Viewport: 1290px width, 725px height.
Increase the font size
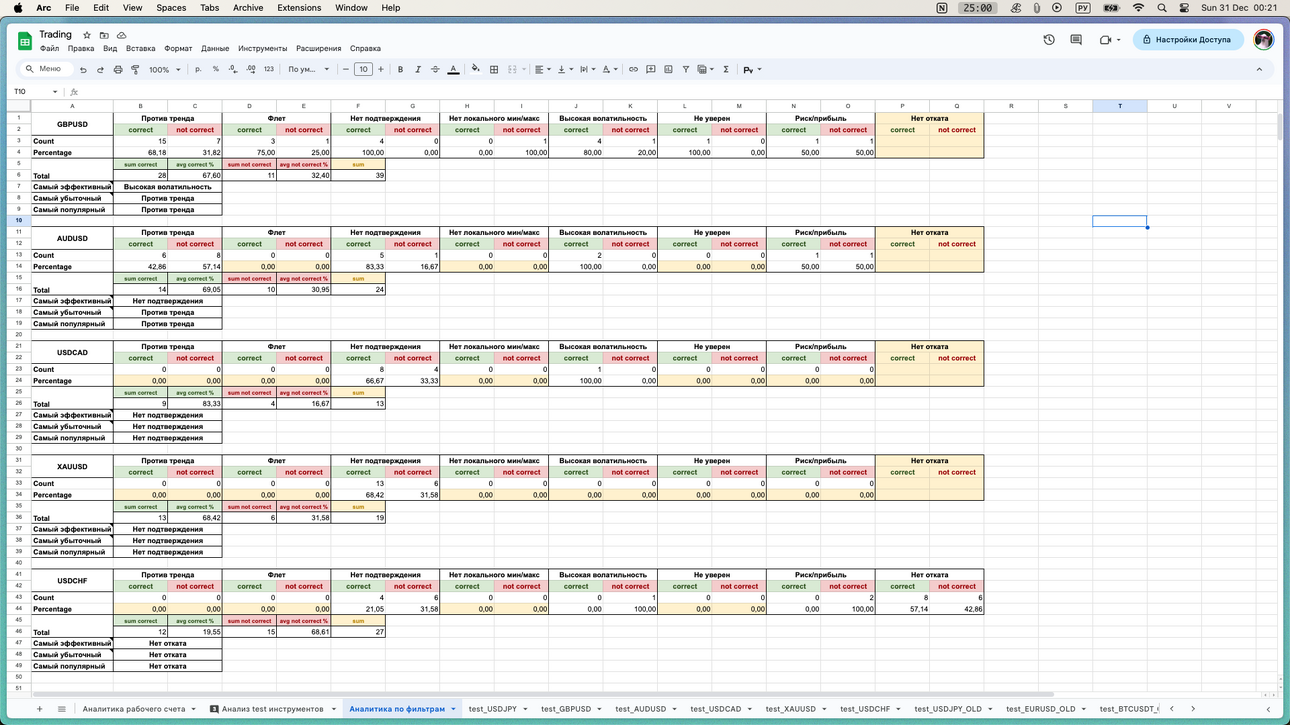381,70
